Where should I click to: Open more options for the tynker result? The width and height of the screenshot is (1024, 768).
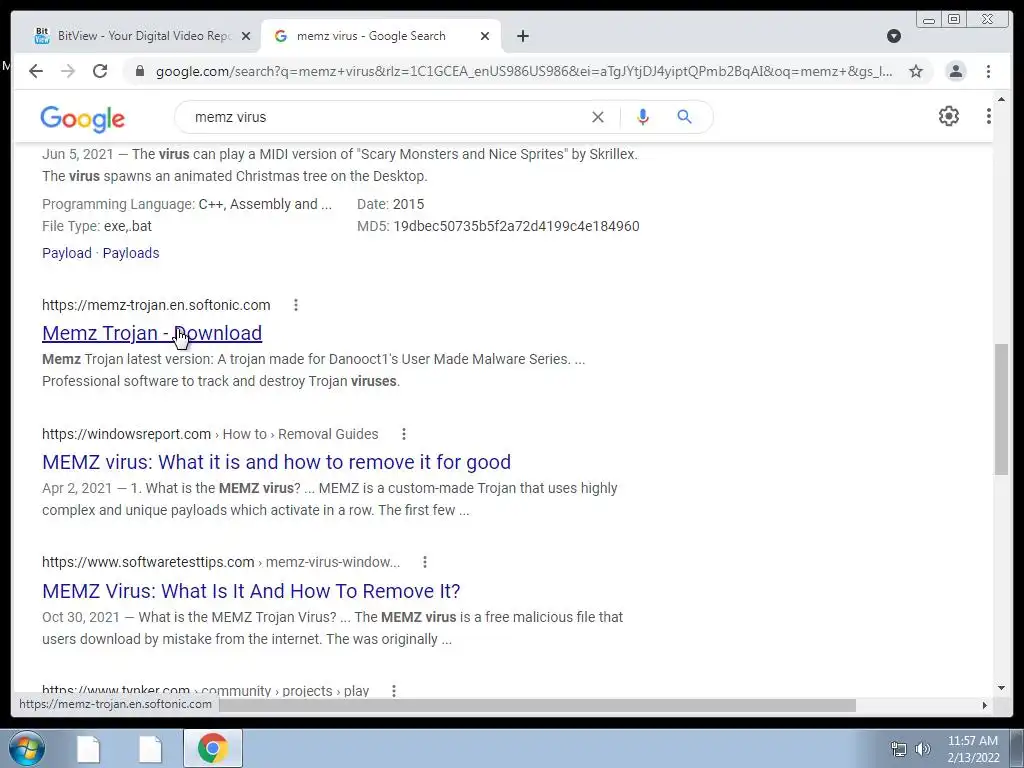394,690
